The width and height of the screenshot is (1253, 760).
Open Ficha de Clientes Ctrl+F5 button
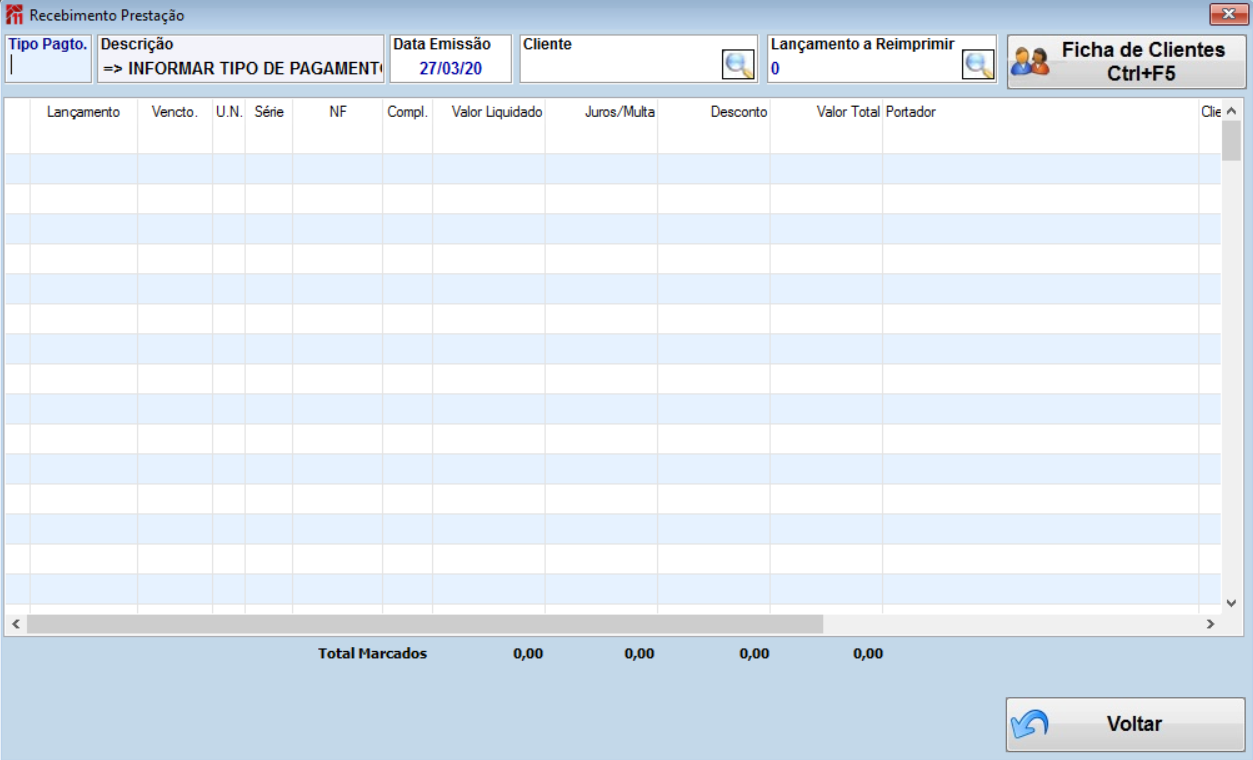pyautogui.click(x=1127, y=62)
